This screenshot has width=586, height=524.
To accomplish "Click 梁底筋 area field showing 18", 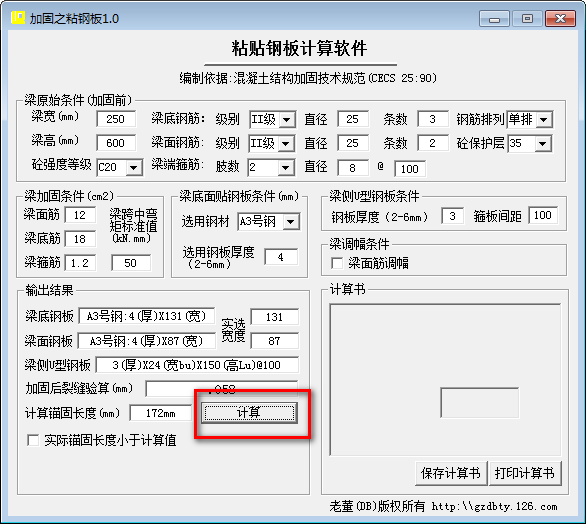I will tap(80, 239).
